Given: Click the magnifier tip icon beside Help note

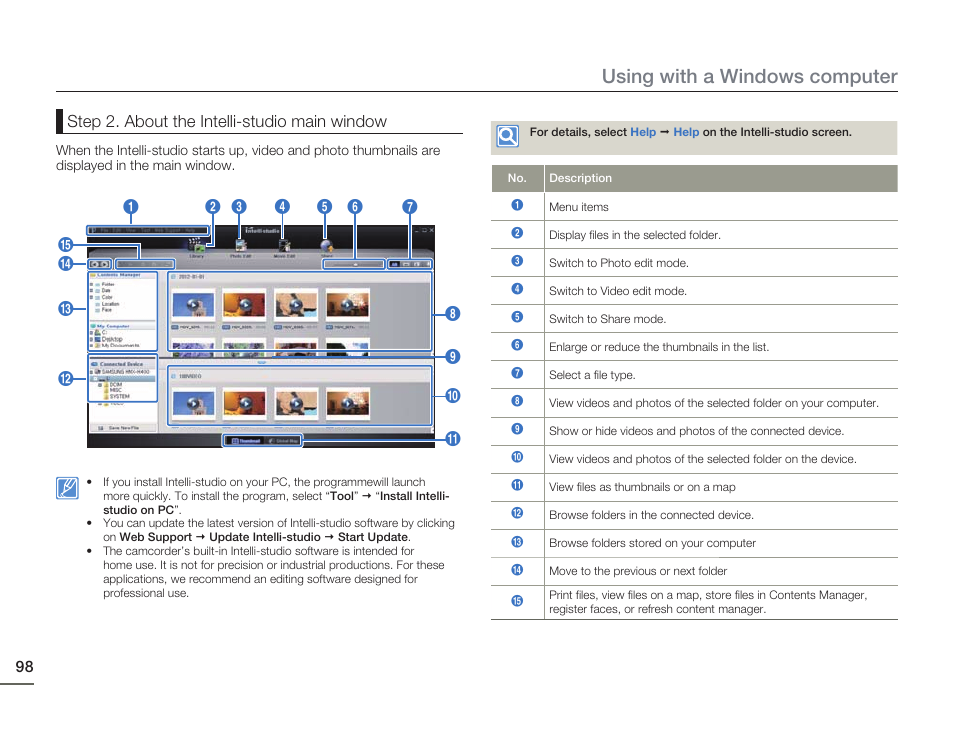Looking at the screenshot, I should click(x=507, y=136).
